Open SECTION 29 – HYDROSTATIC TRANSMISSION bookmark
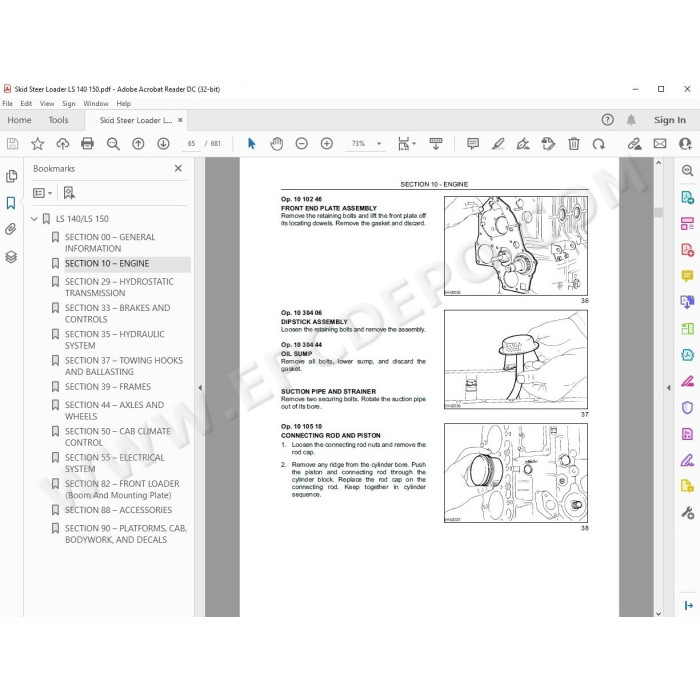 click(x=119, y=287)
